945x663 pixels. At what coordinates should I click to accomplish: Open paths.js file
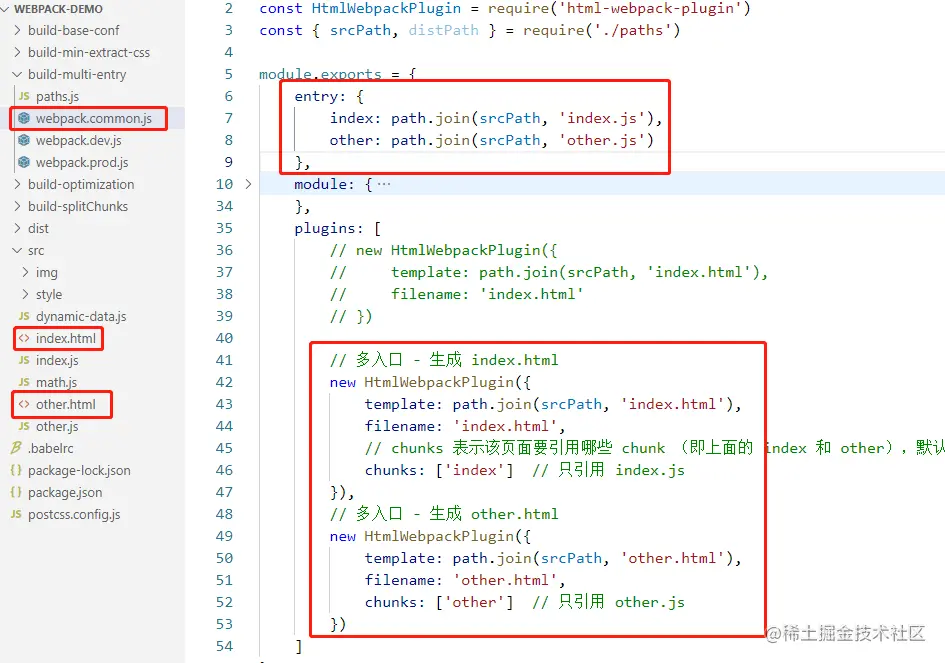(x=57, y=96)
